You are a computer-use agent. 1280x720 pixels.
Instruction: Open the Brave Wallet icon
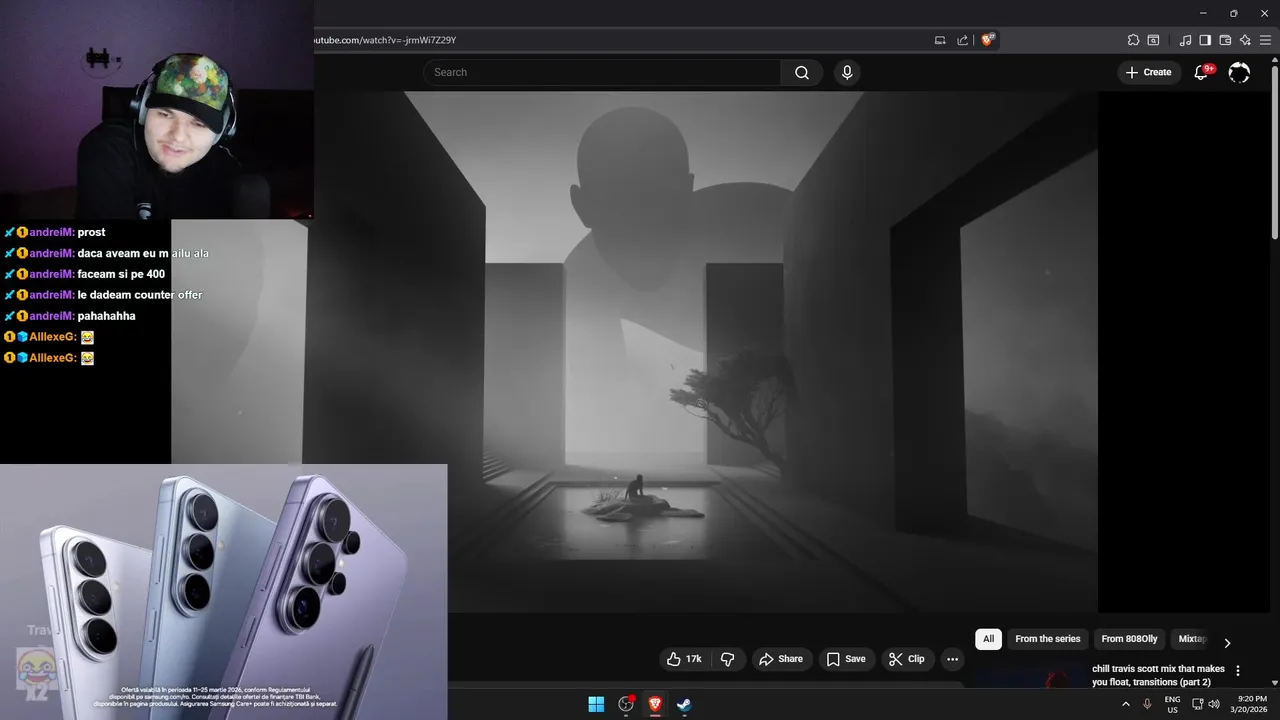coord(1225,40)
